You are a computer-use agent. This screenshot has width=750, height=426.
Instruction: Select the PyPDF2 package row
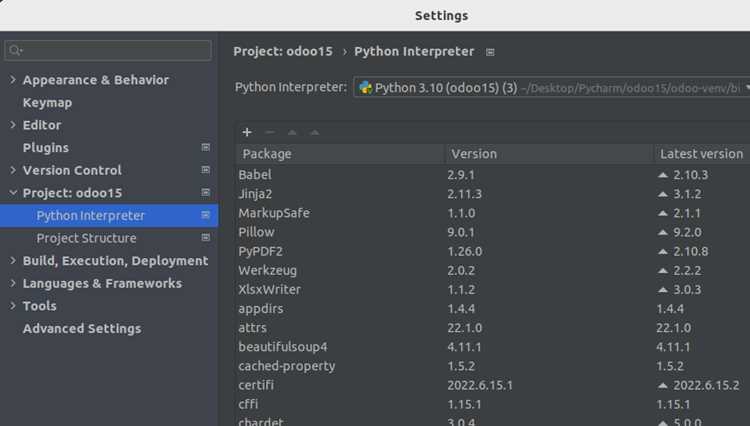[493, 251]
